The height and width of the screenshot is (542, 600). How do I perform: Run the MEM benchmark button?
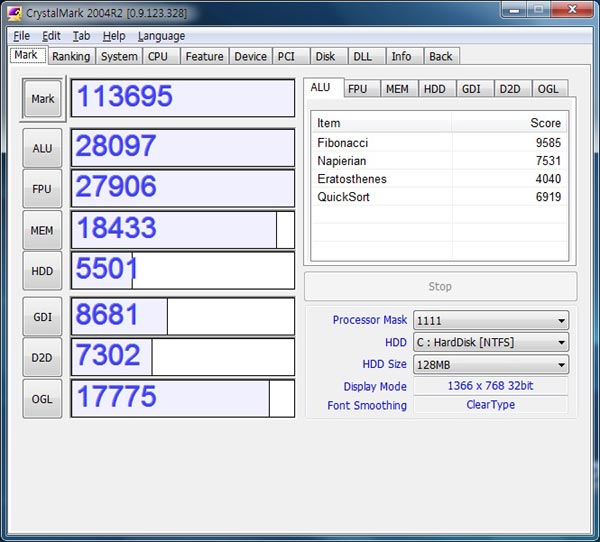pyautogui.click(x=42, y=230)
